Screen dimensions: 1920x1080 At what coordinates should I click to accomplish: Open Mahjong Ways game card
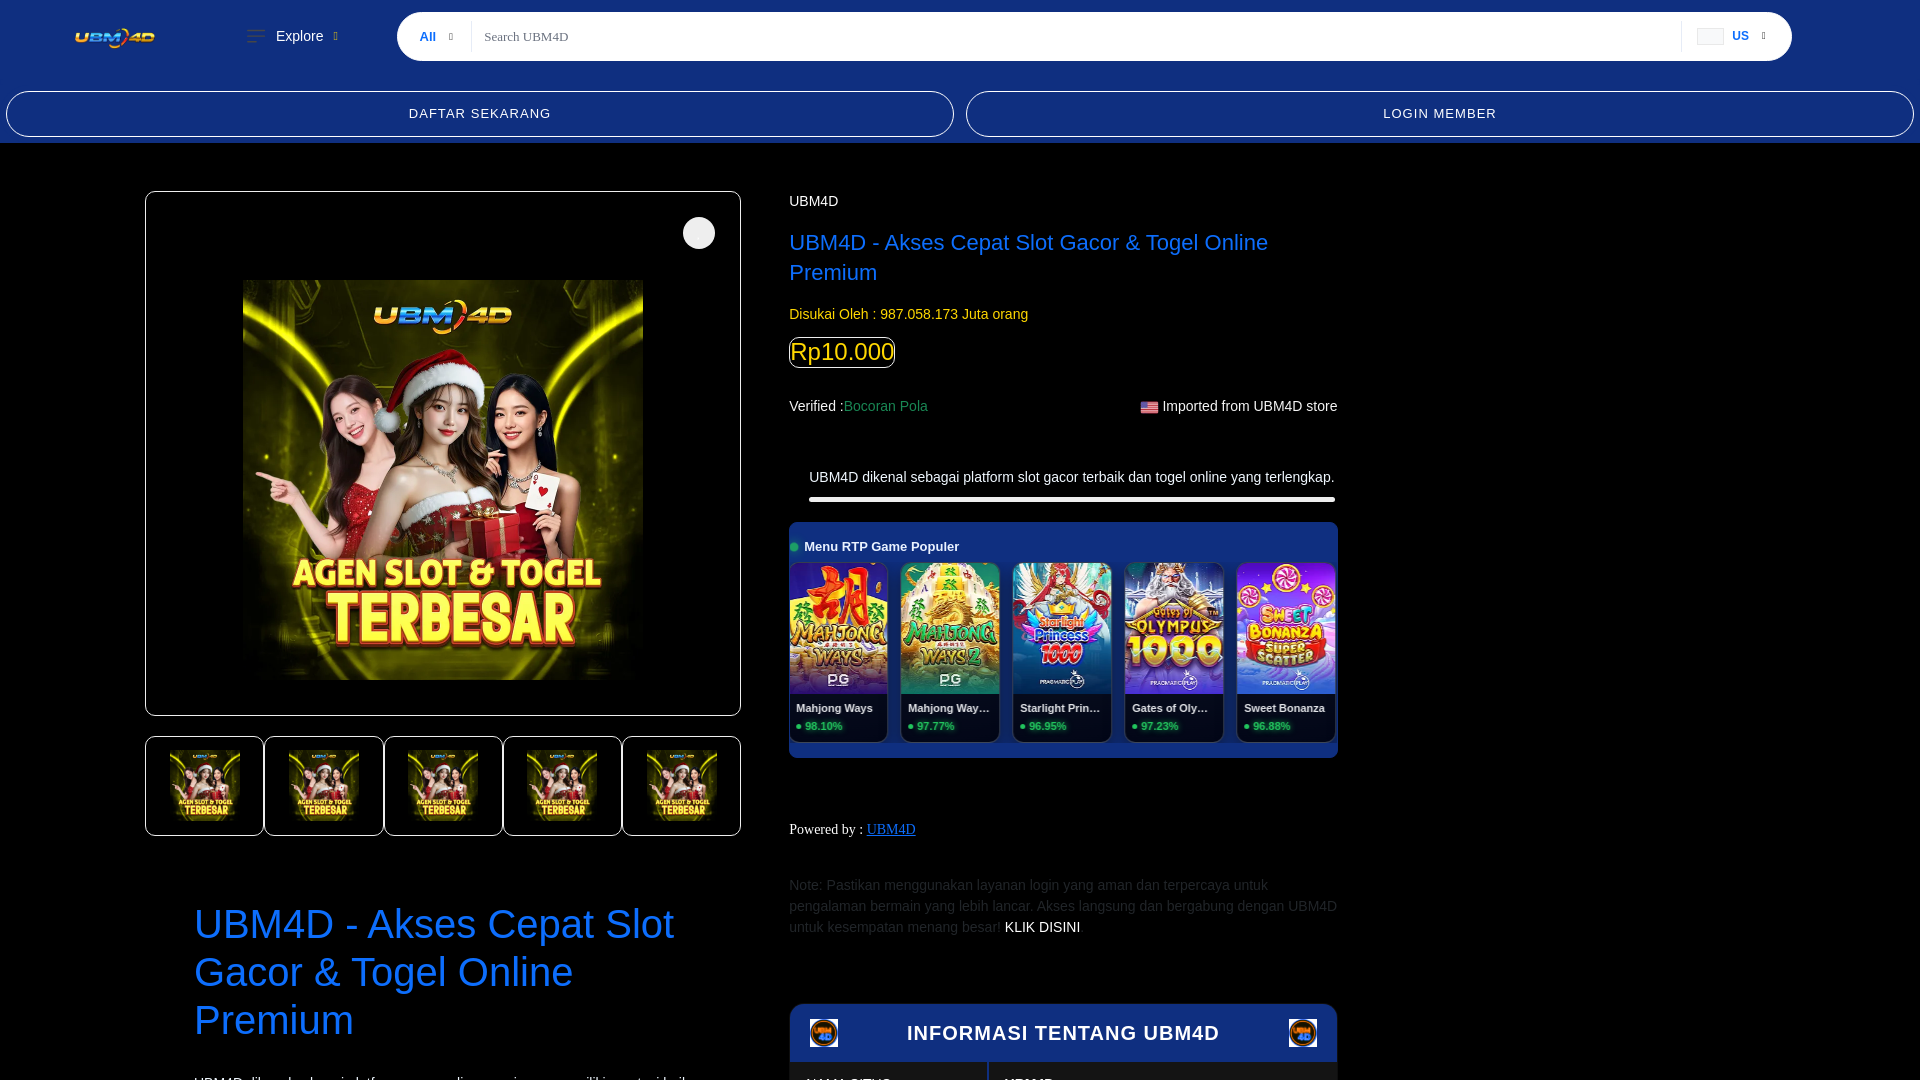tap(838, 652)
